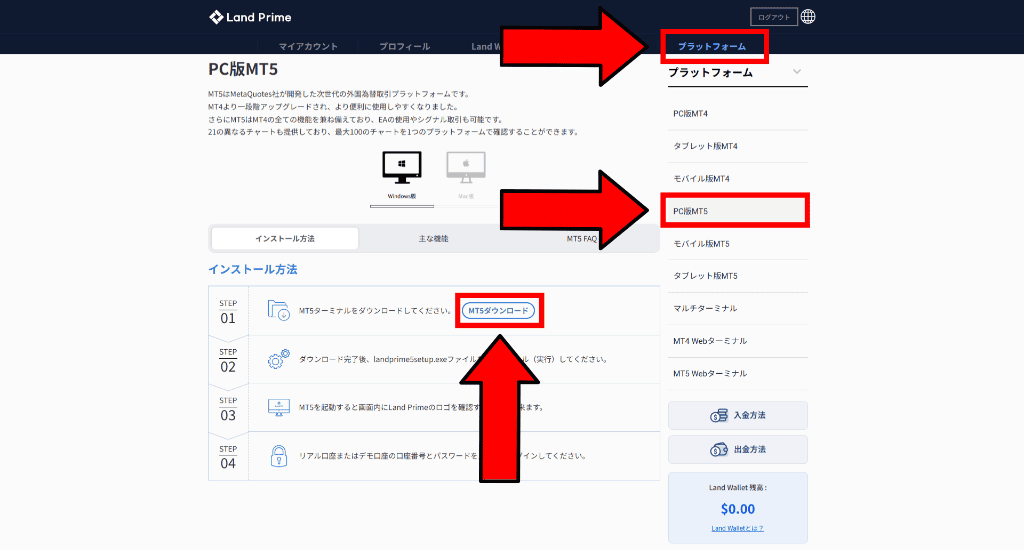Image resolution: width=1024 pixels, height=555 pixels.
Task: Click the blue インストール方法 section heading
Action: click(x=253, y=269)
